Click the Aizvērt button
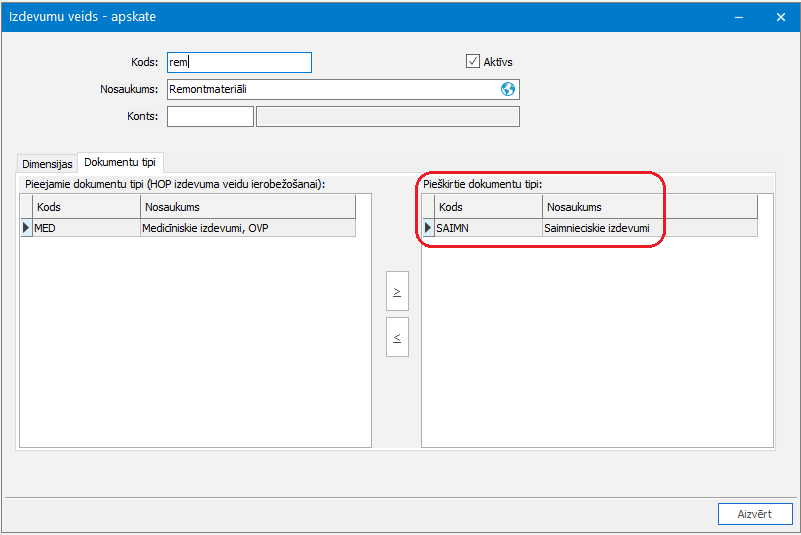The image size is (801, 535). (755, 514)
